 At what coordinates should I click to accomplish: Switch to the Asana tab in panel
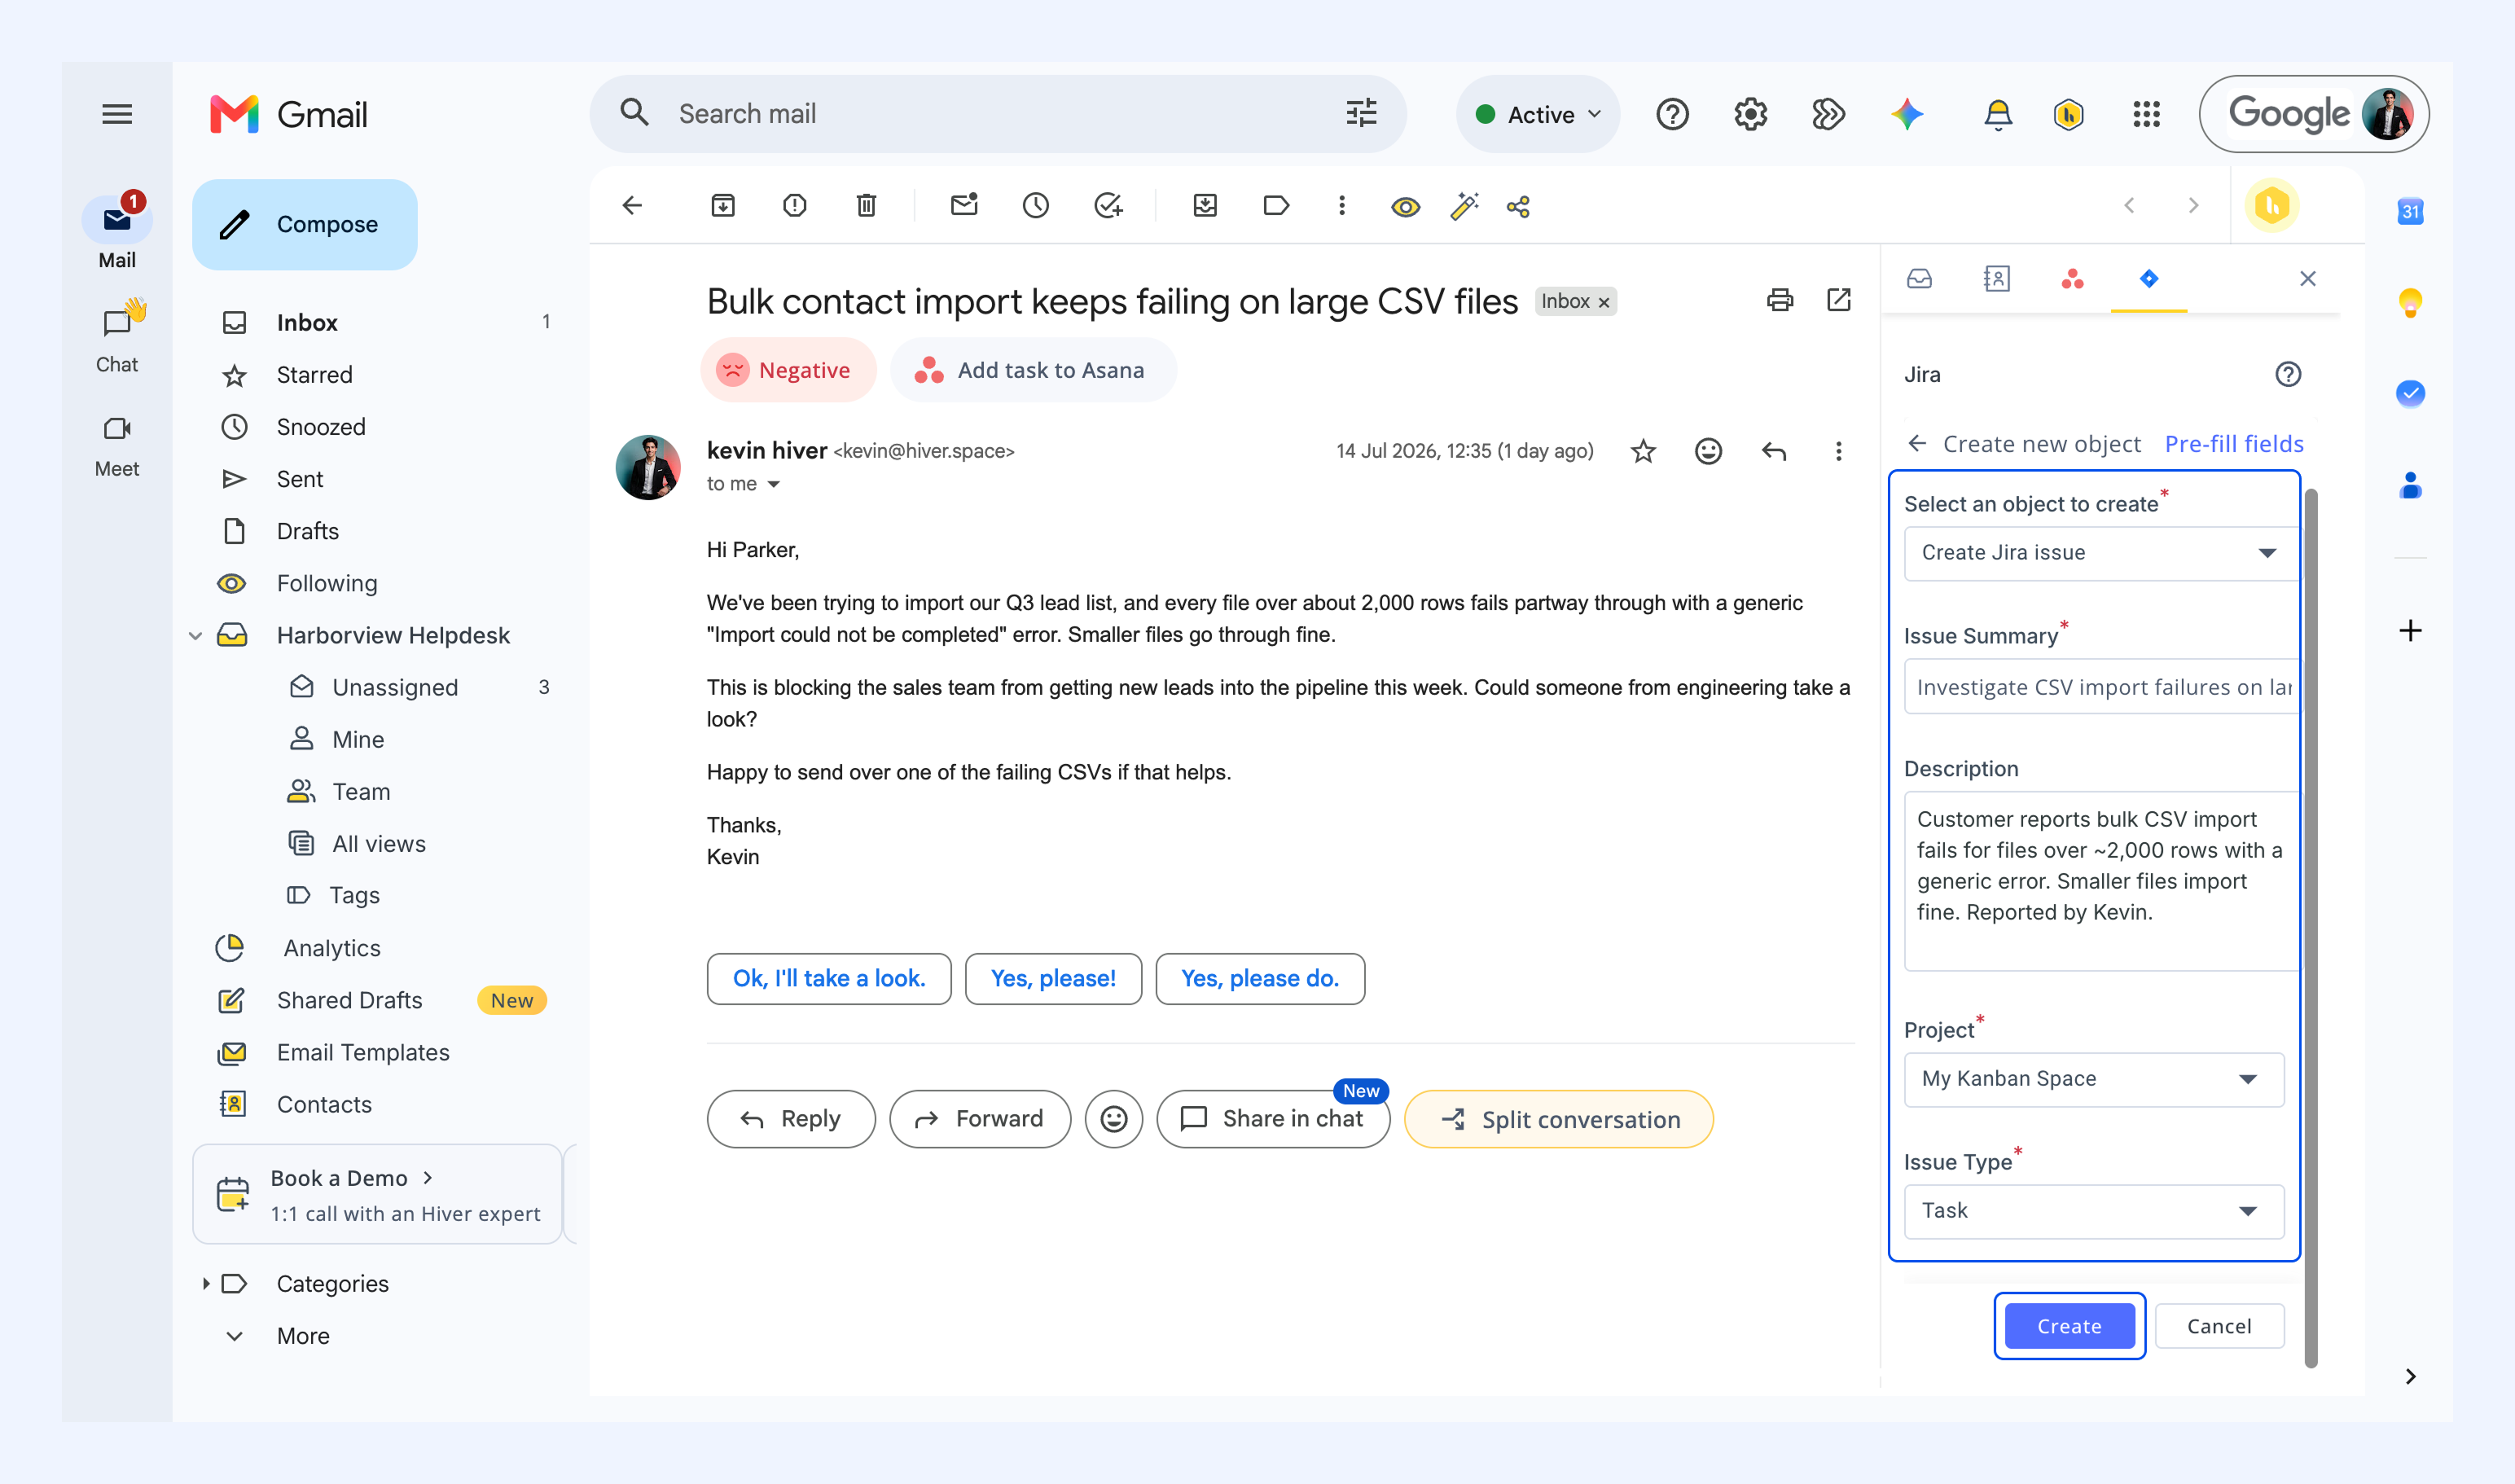pyautogui.click(x=2072, y=279)
